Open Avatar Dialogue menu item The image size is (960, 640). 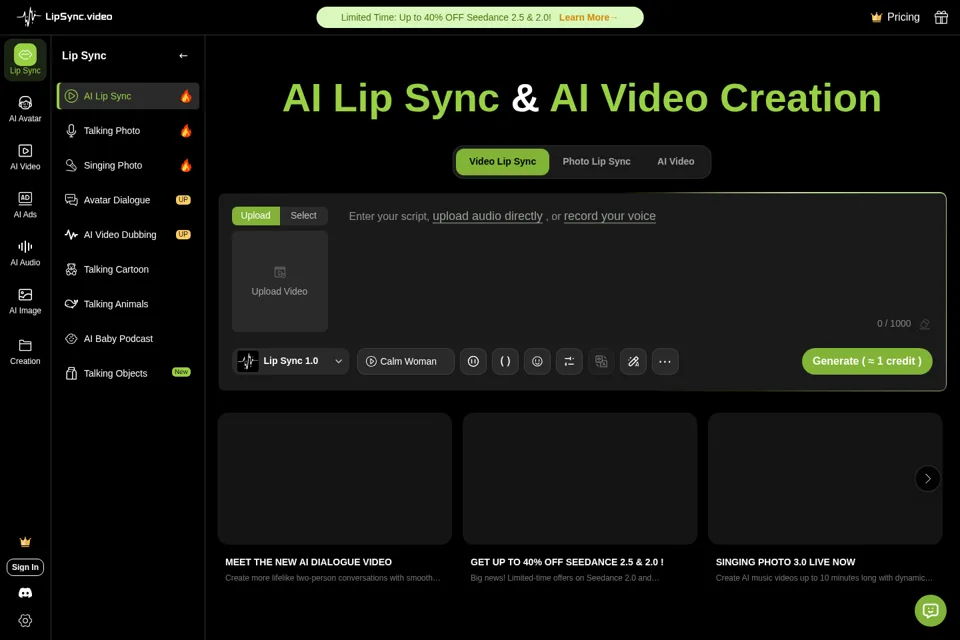click(x=128, y=200)
